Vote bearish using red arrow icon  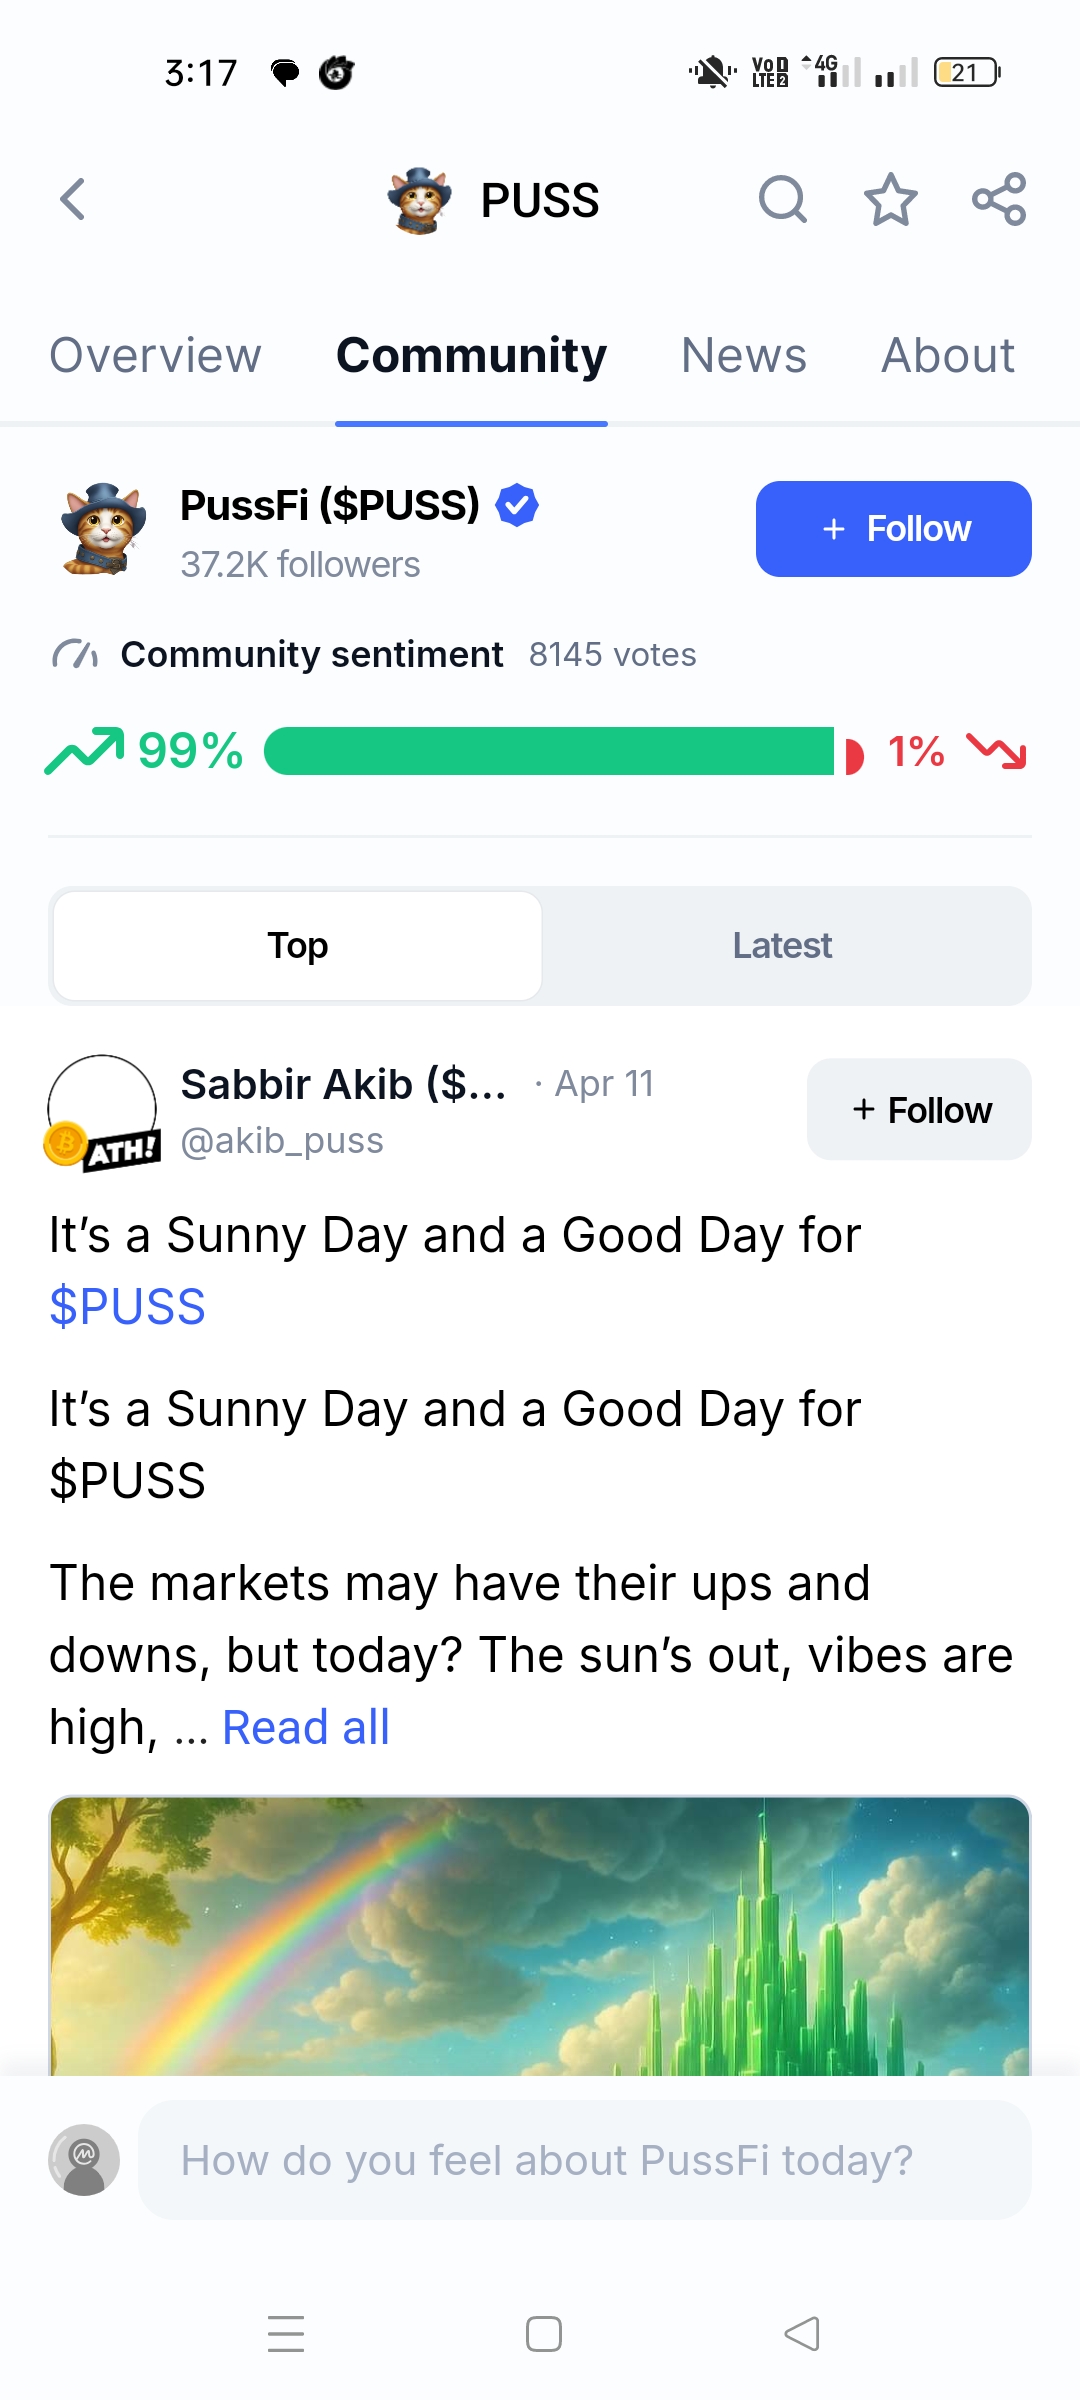click(996, 751)
